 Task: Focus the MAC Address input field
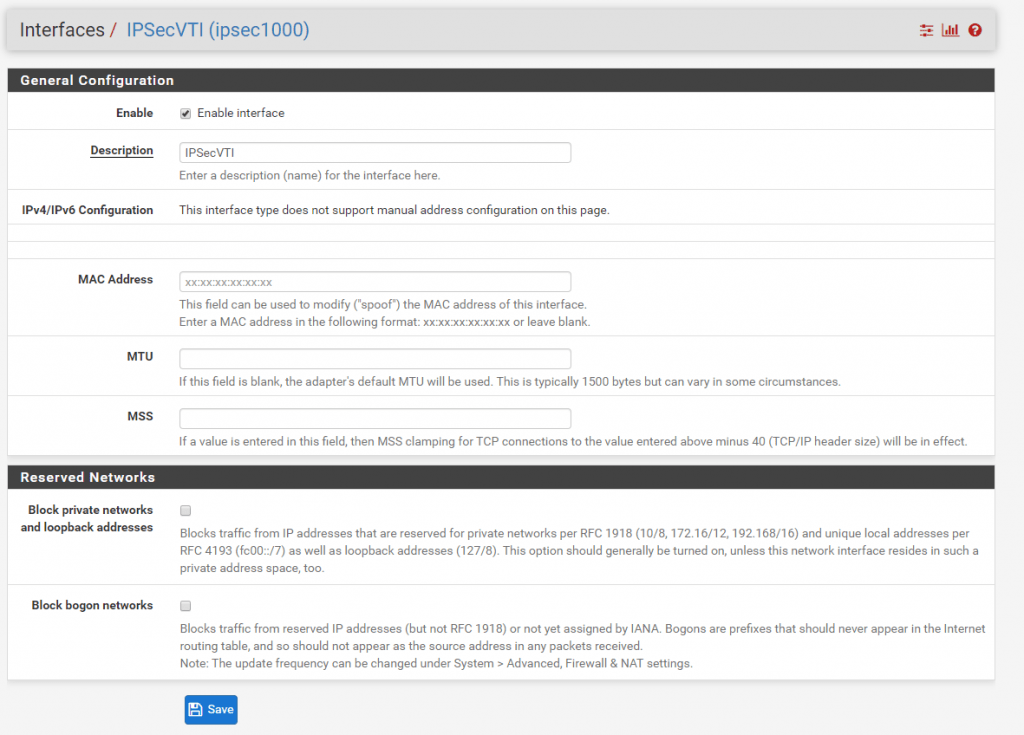point(375,282)
